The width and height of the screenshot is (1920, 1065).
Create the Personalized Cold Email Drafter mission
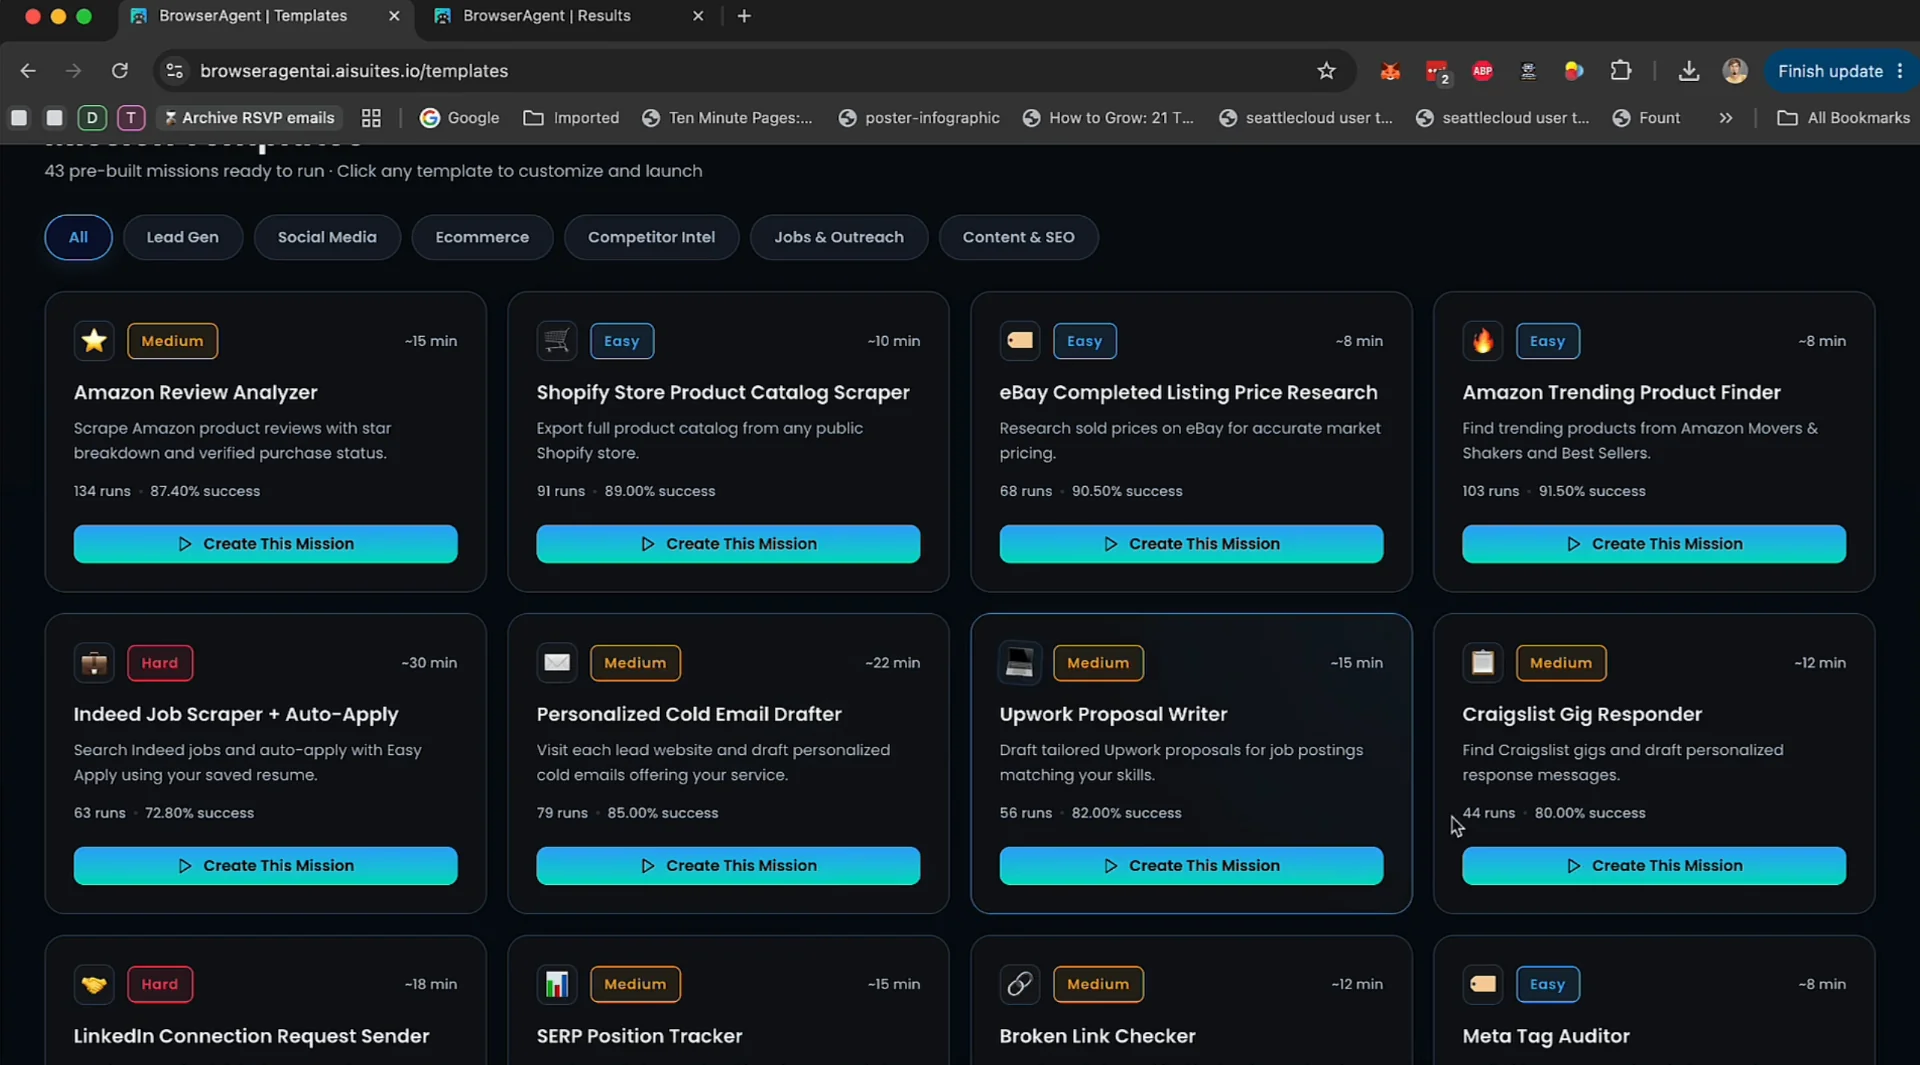tap(728, 866)
